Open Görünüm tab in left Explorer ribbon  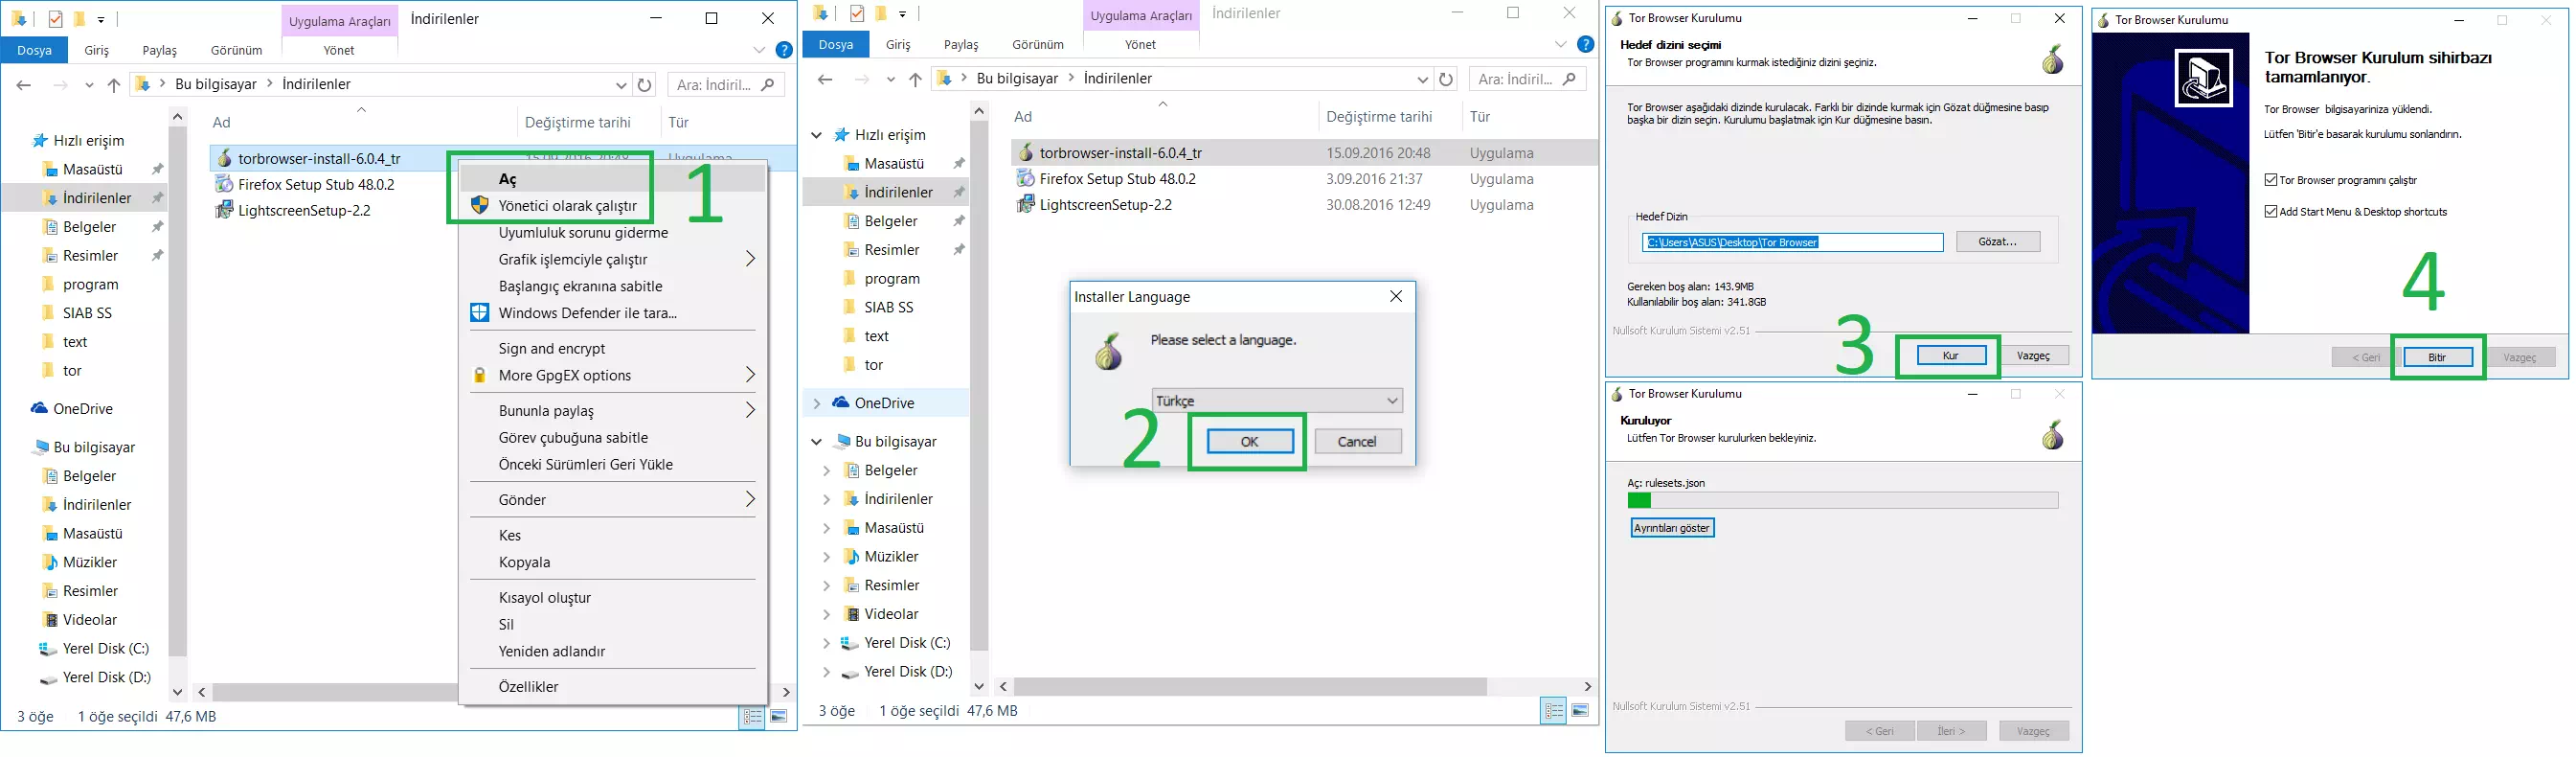coord(236,50)
